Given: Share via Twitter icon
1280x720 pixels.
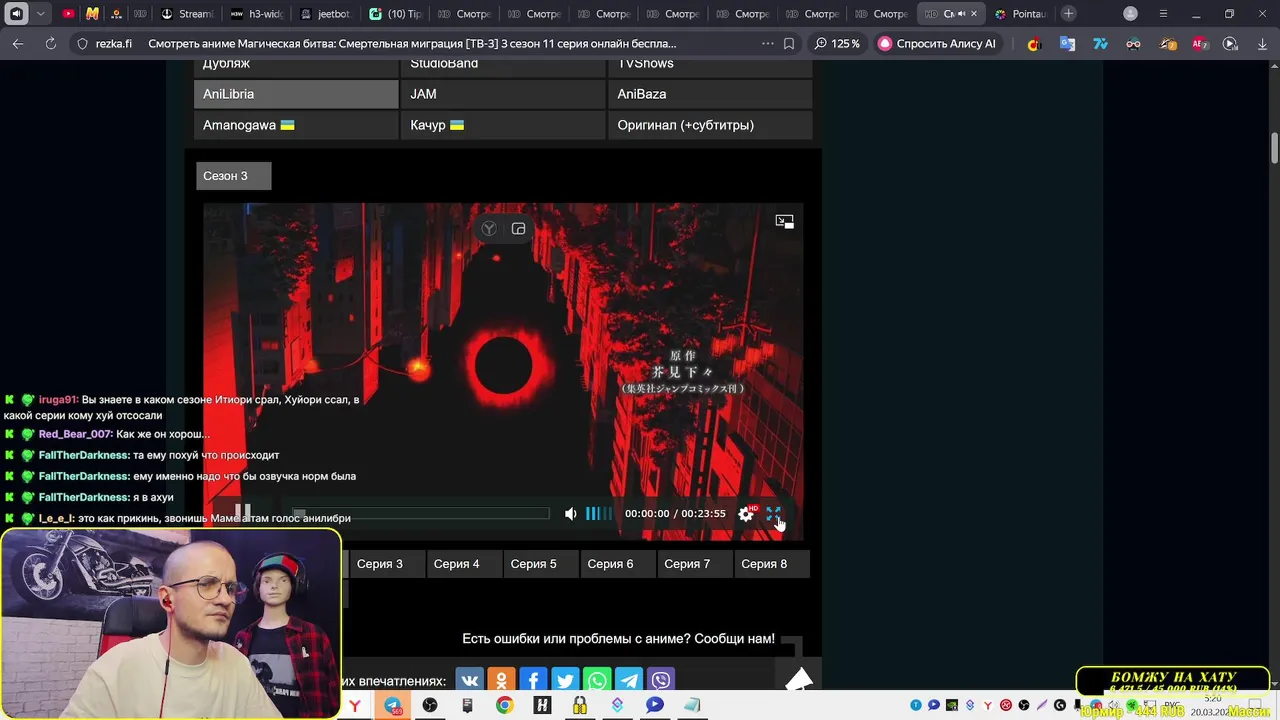Looking at the screenshot, I should [x=565, y=681].
